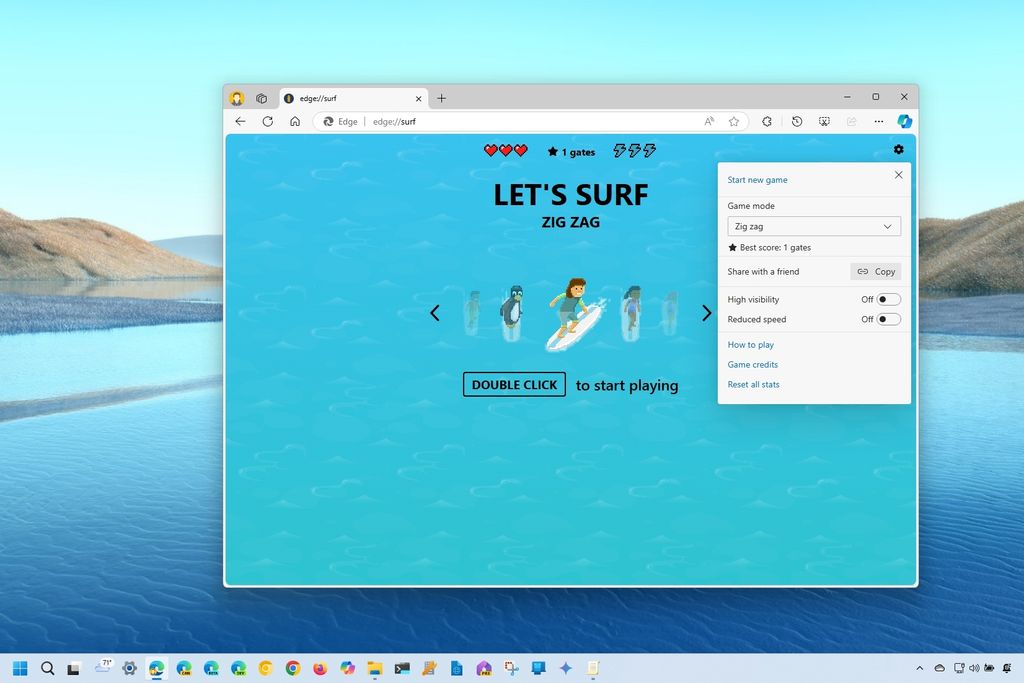Start a new game

[x=757, y=179]
